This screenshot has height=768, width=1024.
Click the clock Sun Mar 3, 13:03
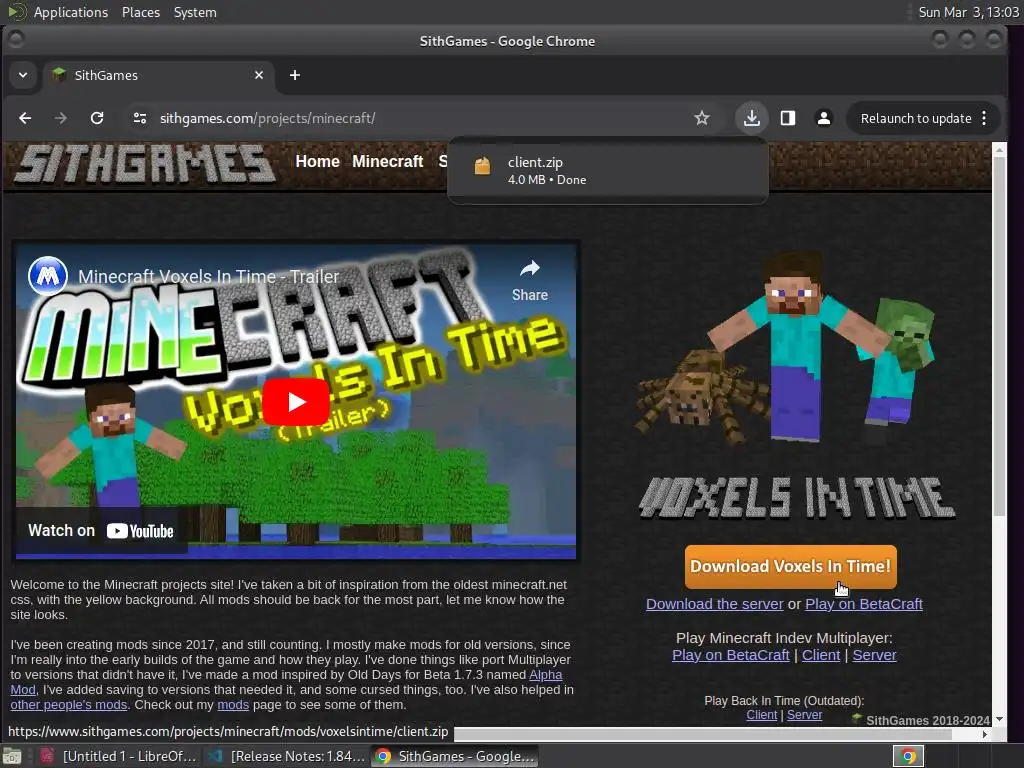pos(968,12)
